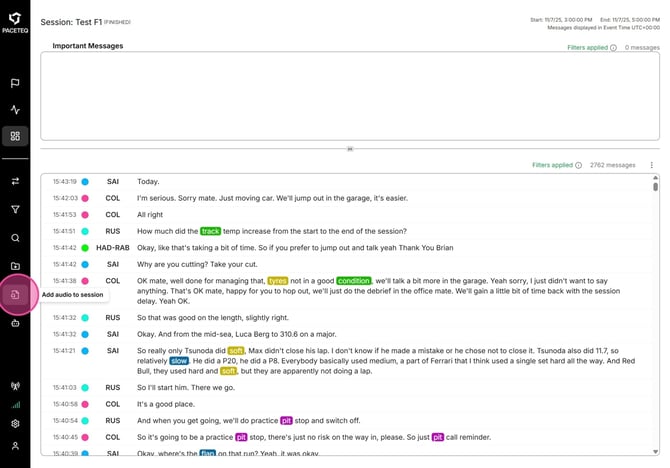Screen dimensions: 670x468
Task: Click the green dot of the HAD-RAB message
Action: [x=85, y=248]
